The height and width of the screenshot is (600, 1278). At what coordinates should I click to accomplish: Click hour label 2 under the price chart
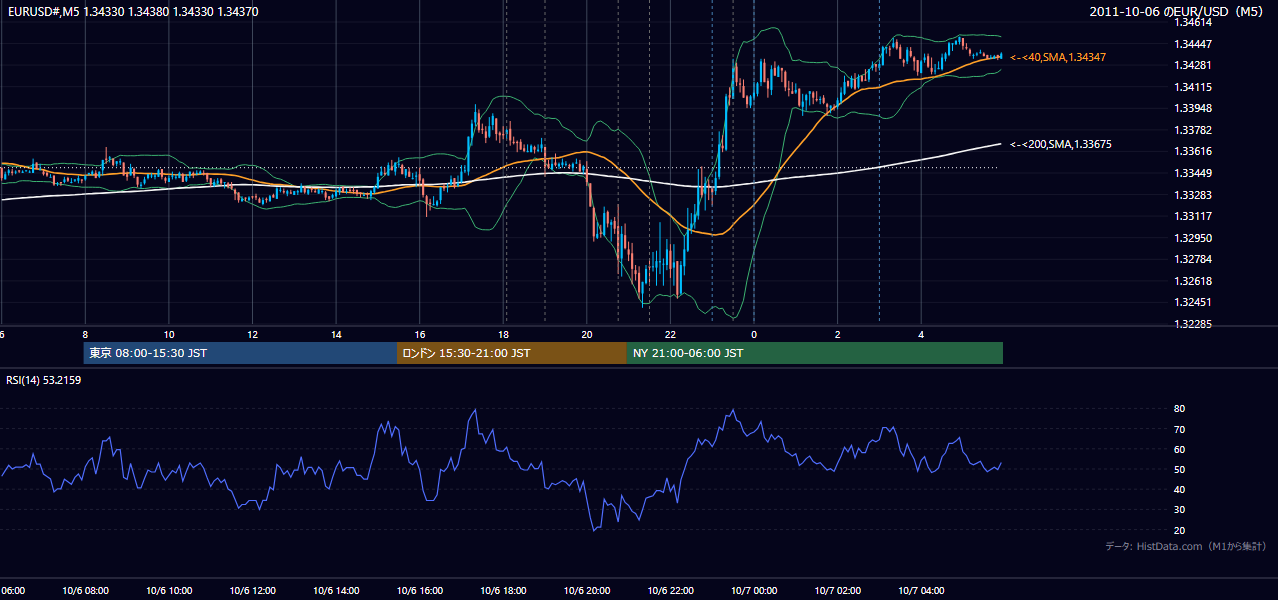click(838, 334)
